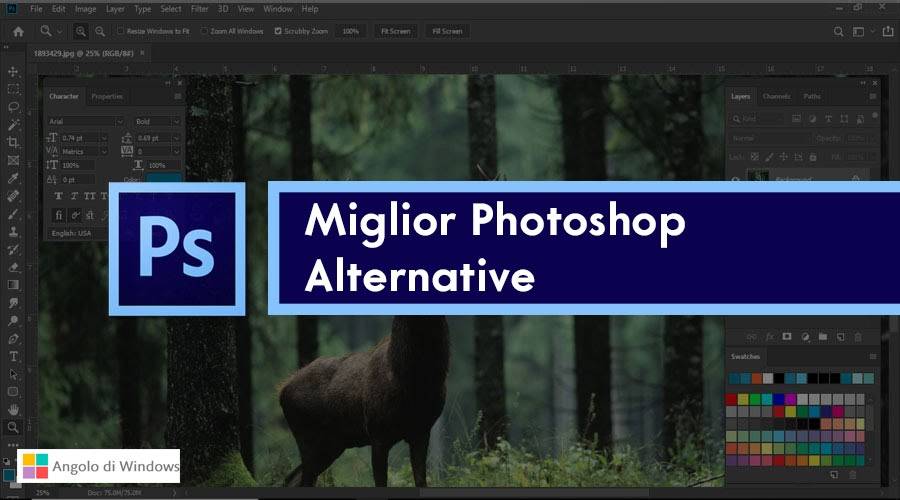Toggle pixel layer filter in Layers panel
The width and height of the screenshot is (900, 500).
(x=796, y=119)
